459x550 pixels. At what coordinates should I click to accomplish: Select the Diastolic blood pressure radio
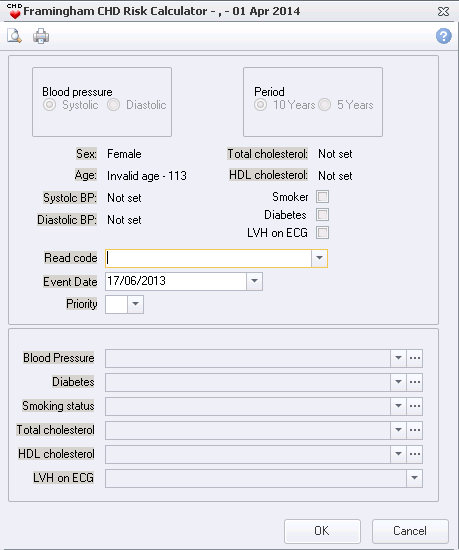click(x=114, y=105)
